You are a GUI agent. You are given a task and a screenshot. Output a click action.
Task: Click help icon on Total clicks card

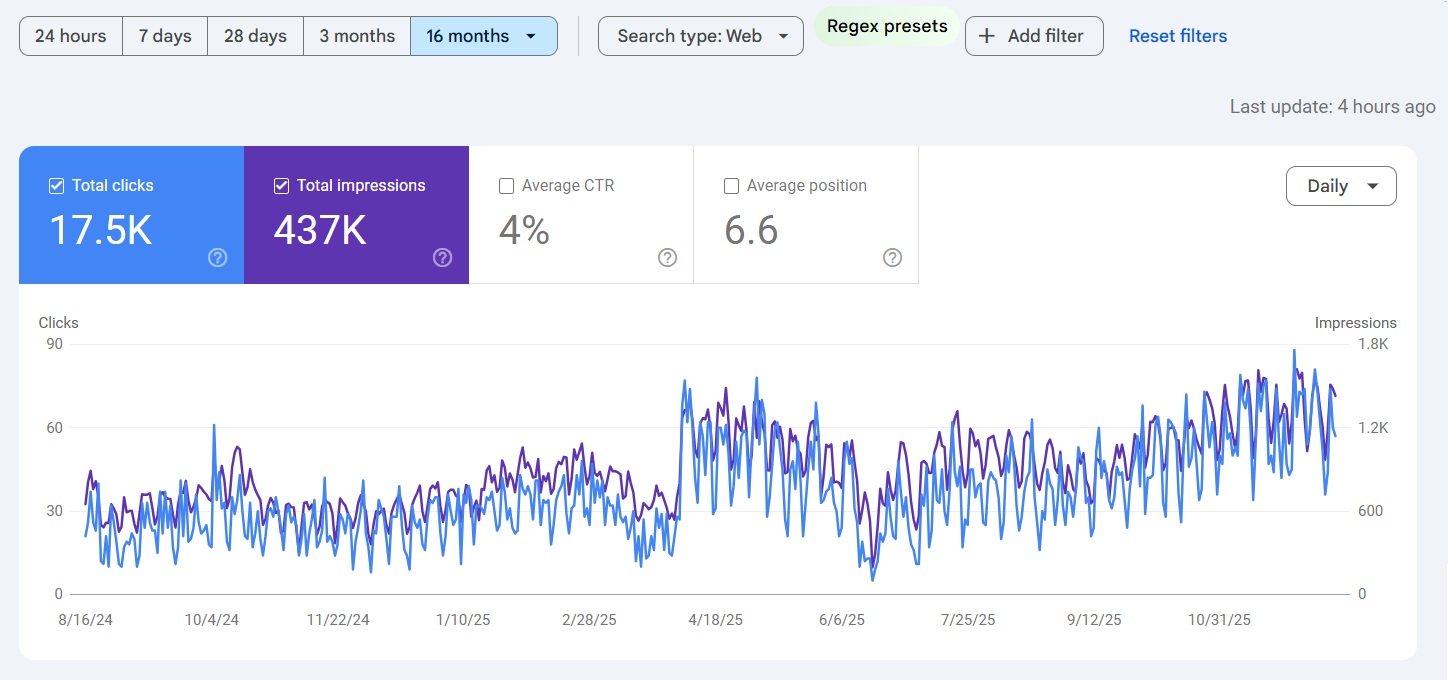pos(217,258)
